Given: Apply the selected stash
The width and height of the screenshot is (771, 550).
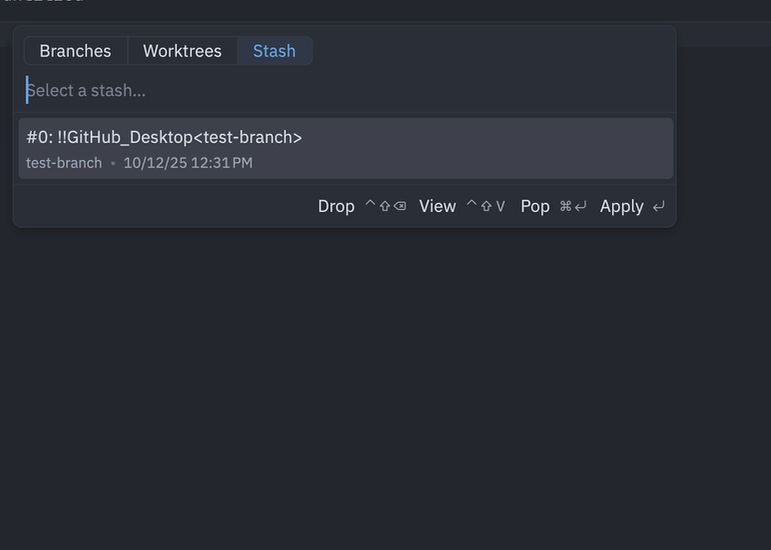Looking at the screenshot, I should (x=621, y=206).
